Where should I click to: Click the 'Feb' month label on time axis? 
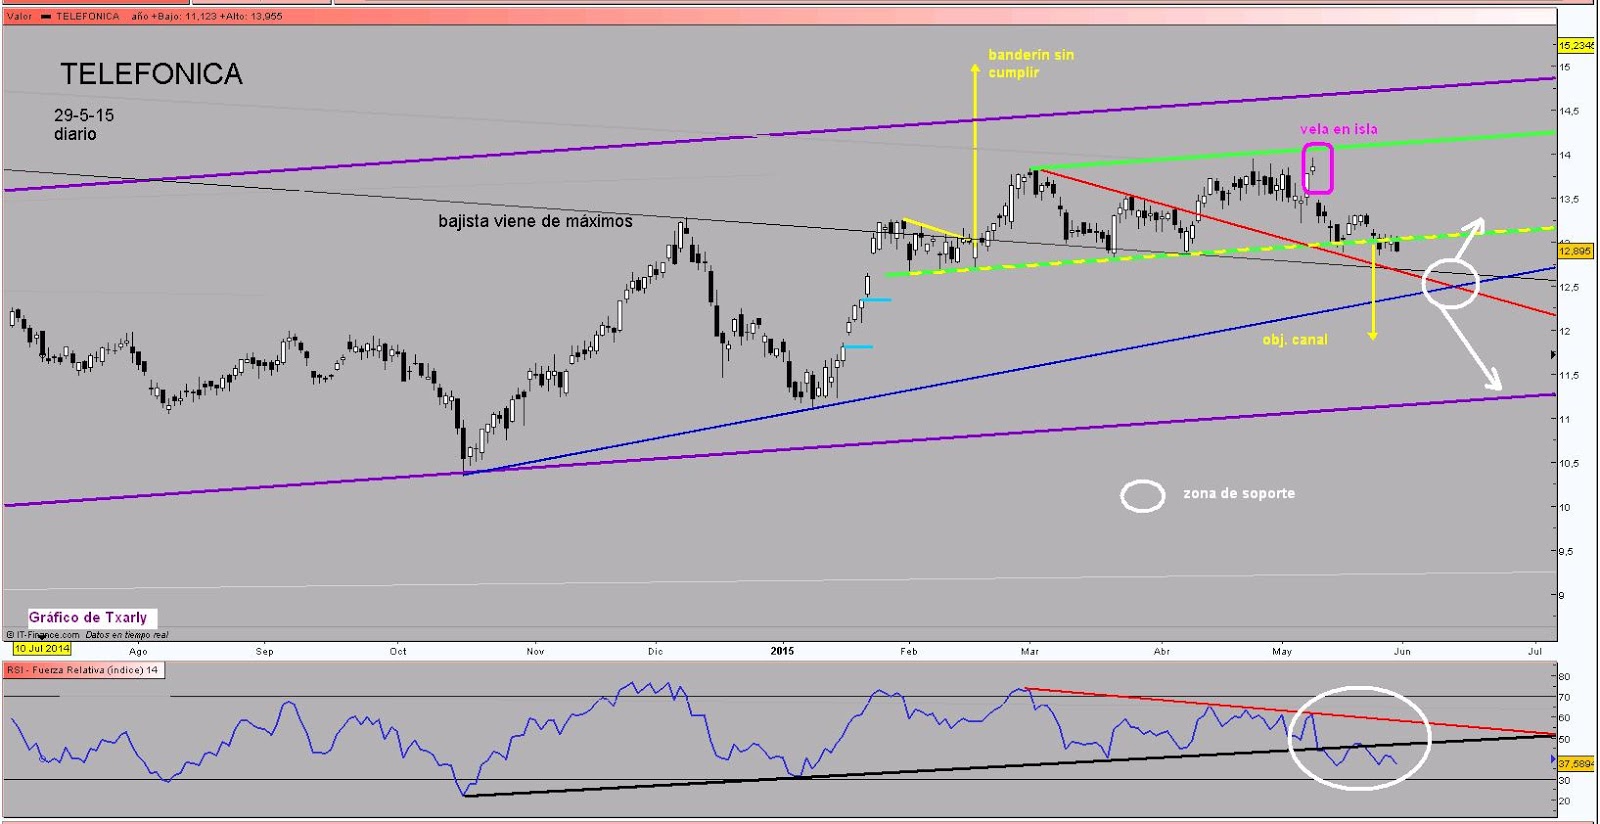click(908, 651)
